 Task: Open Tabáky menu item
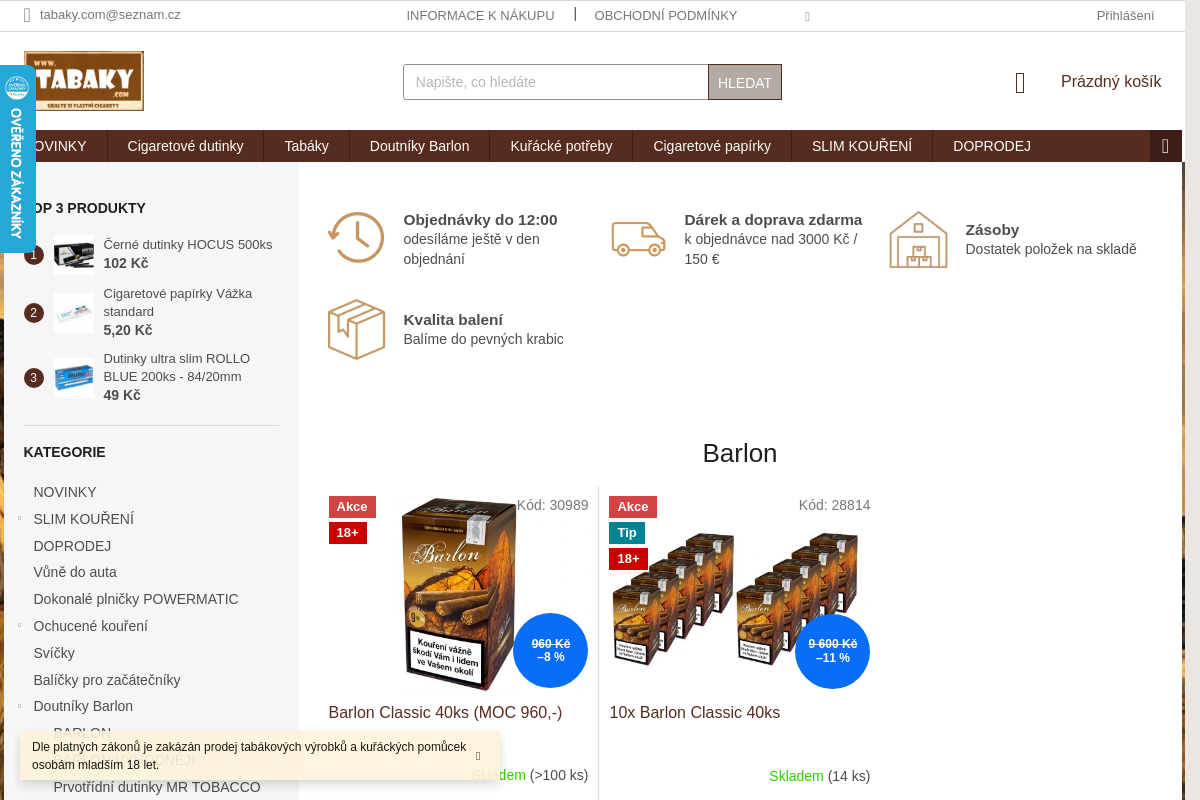click(x=306, y=146)
